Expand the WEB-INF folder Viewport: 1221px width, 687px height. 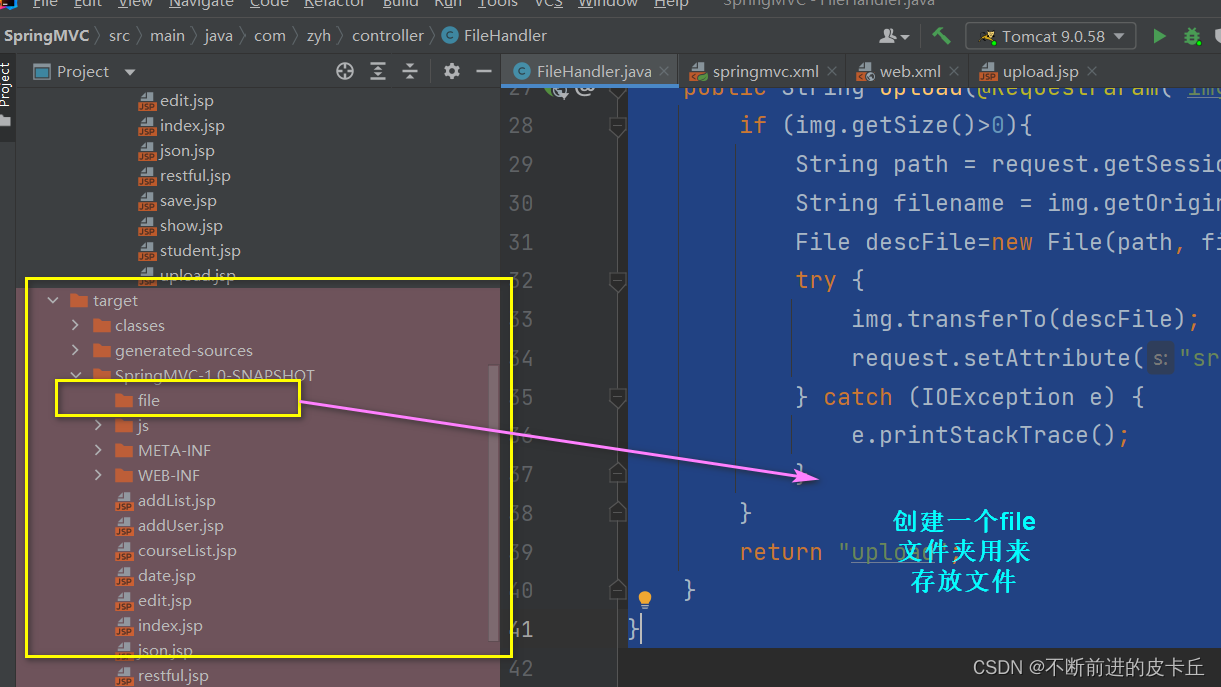(98, 475)
